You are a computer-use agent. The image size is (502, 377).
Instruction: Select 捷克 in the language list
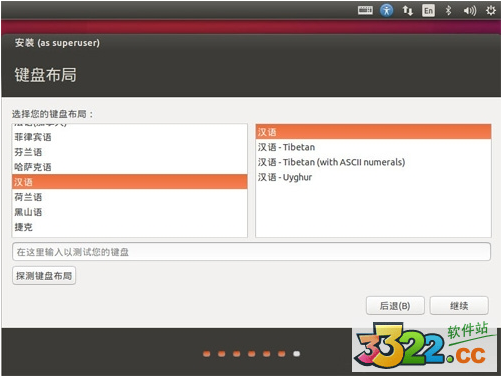[x=130, y=227]
